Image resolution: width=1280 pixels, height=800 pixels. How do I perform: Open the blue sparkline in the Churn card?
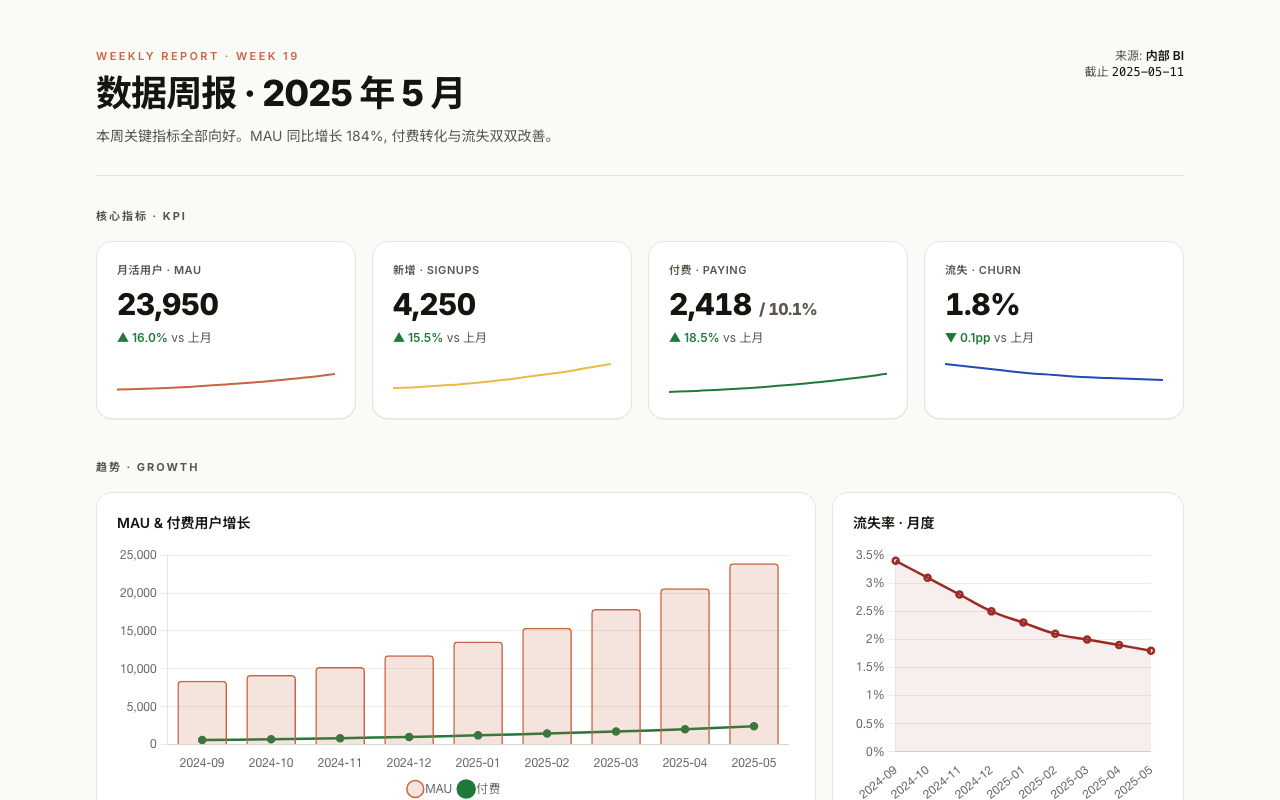[1054, 372]
